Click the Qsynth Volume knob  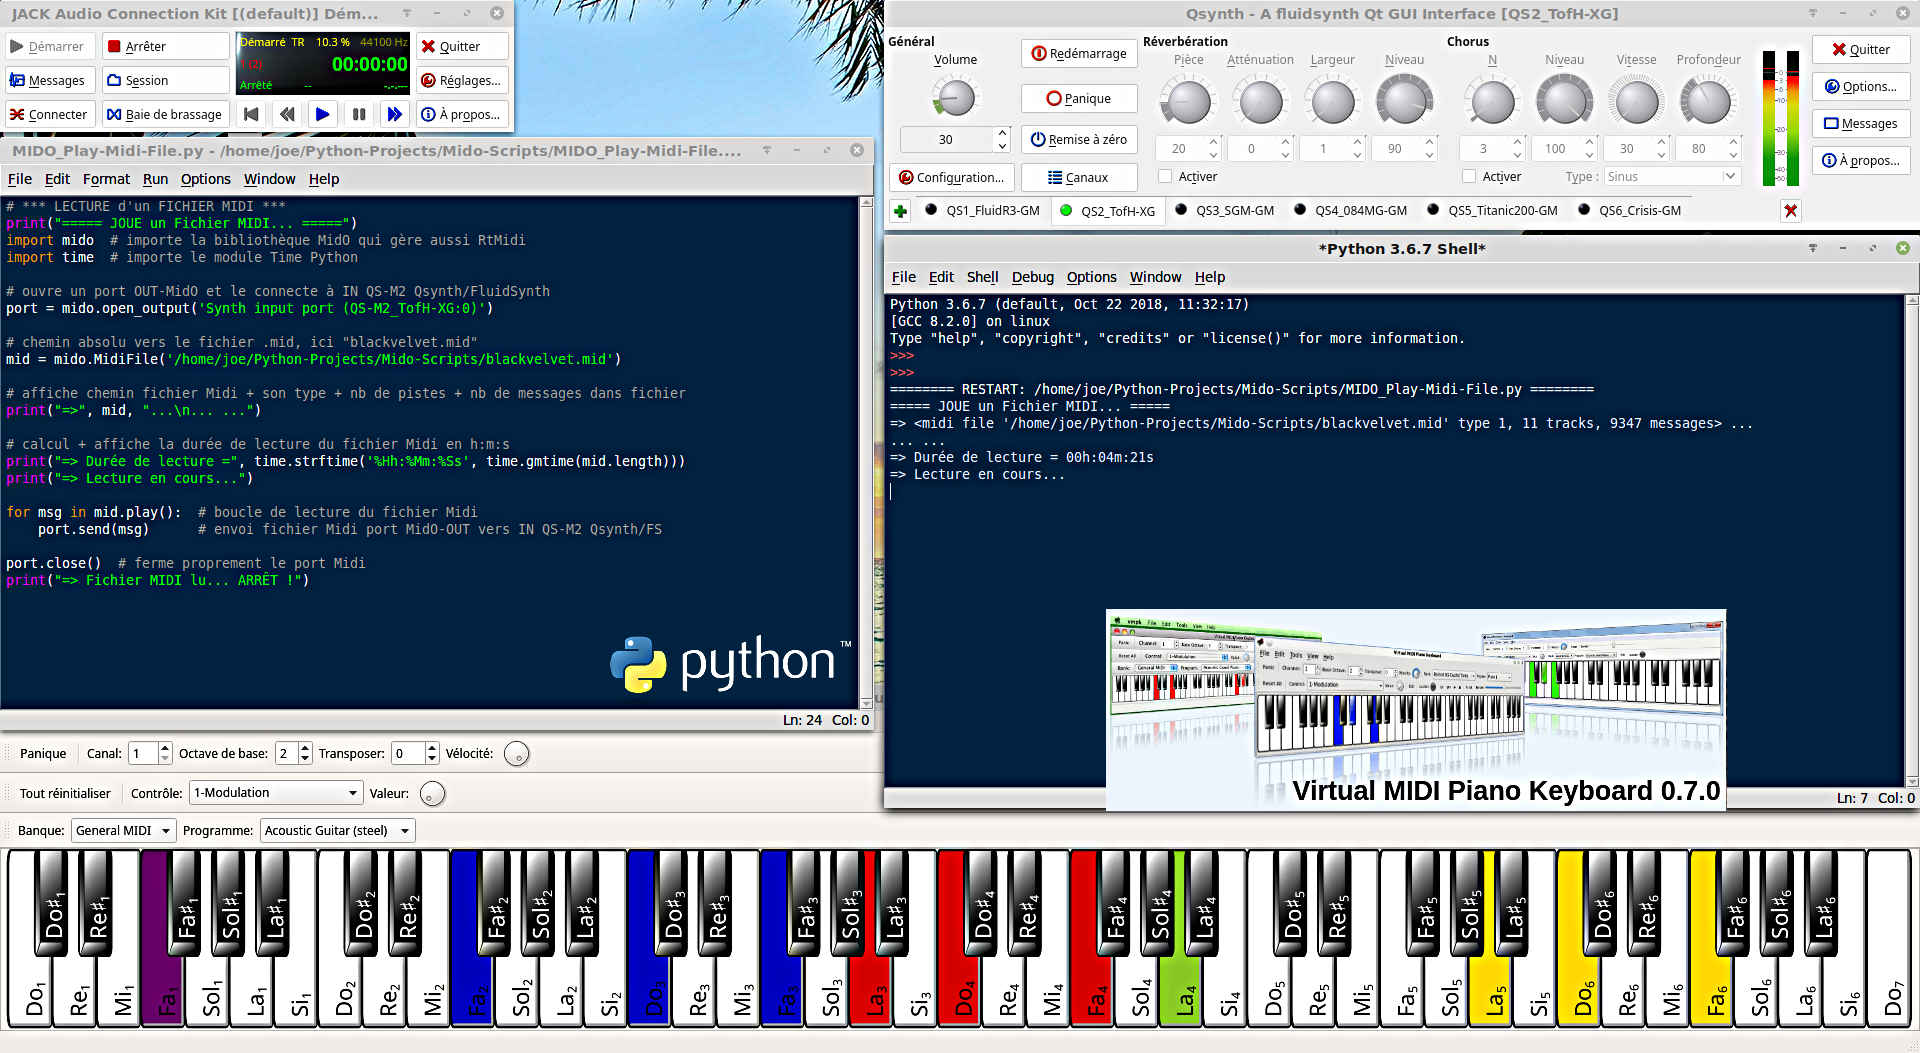pyautogui.click(x=955, y=98)
